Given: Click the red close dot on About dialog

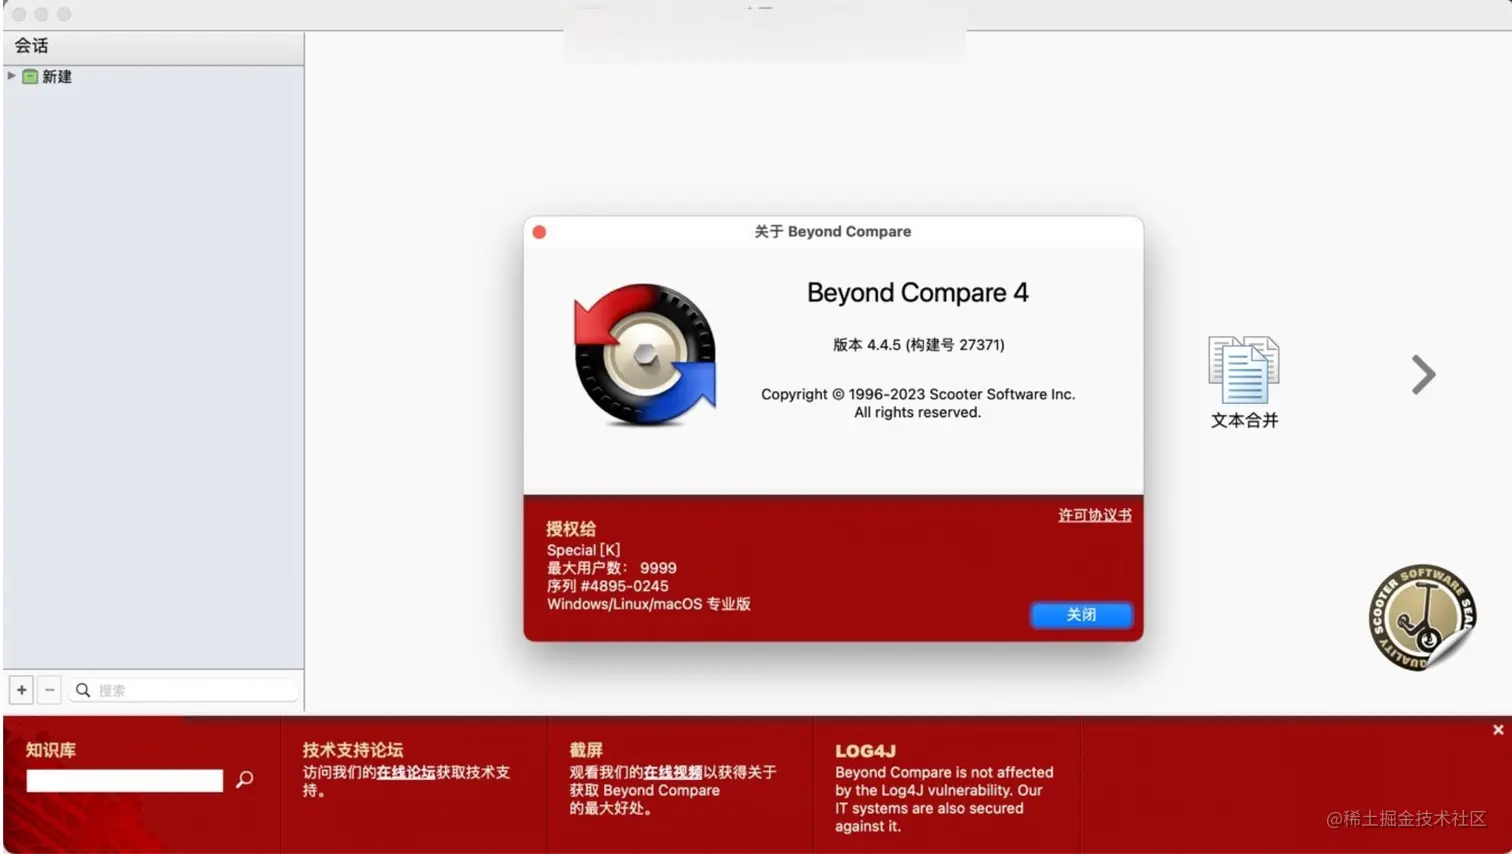Looking at the screenshot, I should point(539,232).
